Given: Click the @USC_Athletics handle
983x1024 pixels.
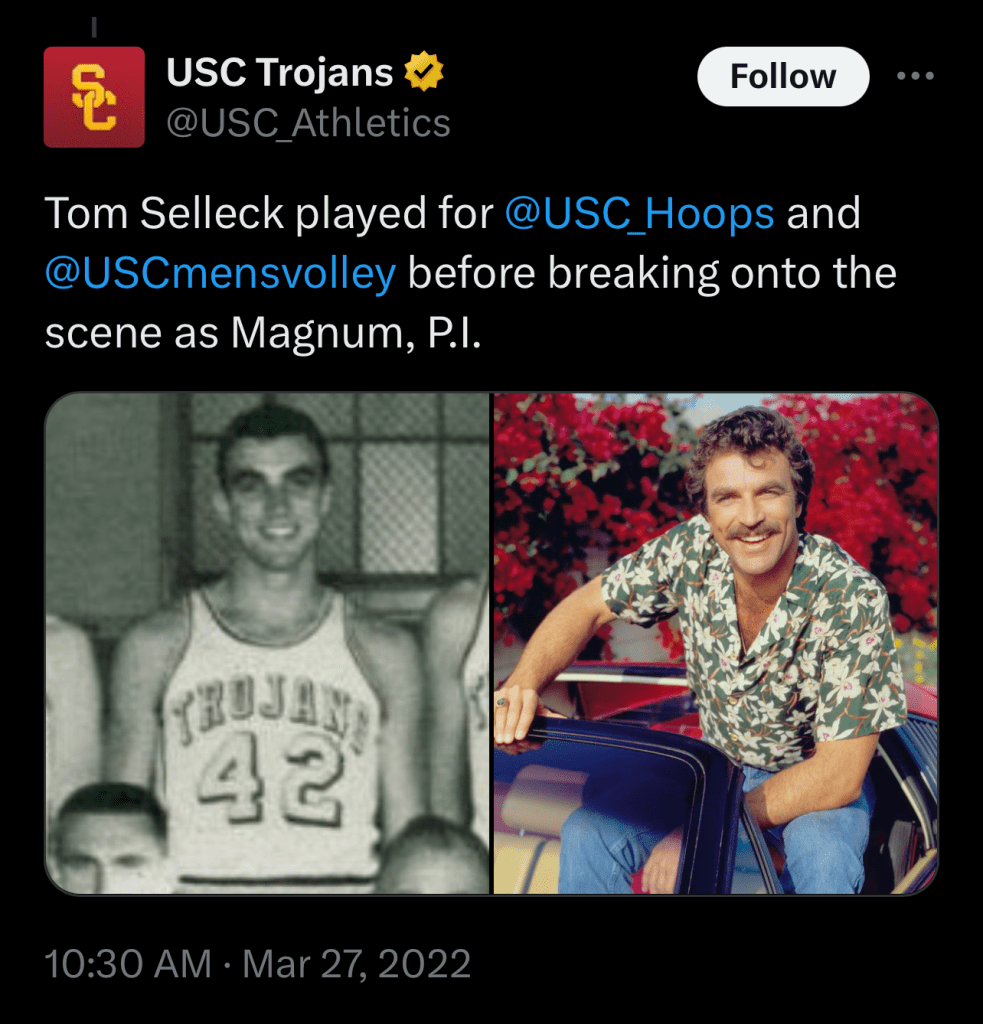Looking at the screenshot, I should coord(308,123).
